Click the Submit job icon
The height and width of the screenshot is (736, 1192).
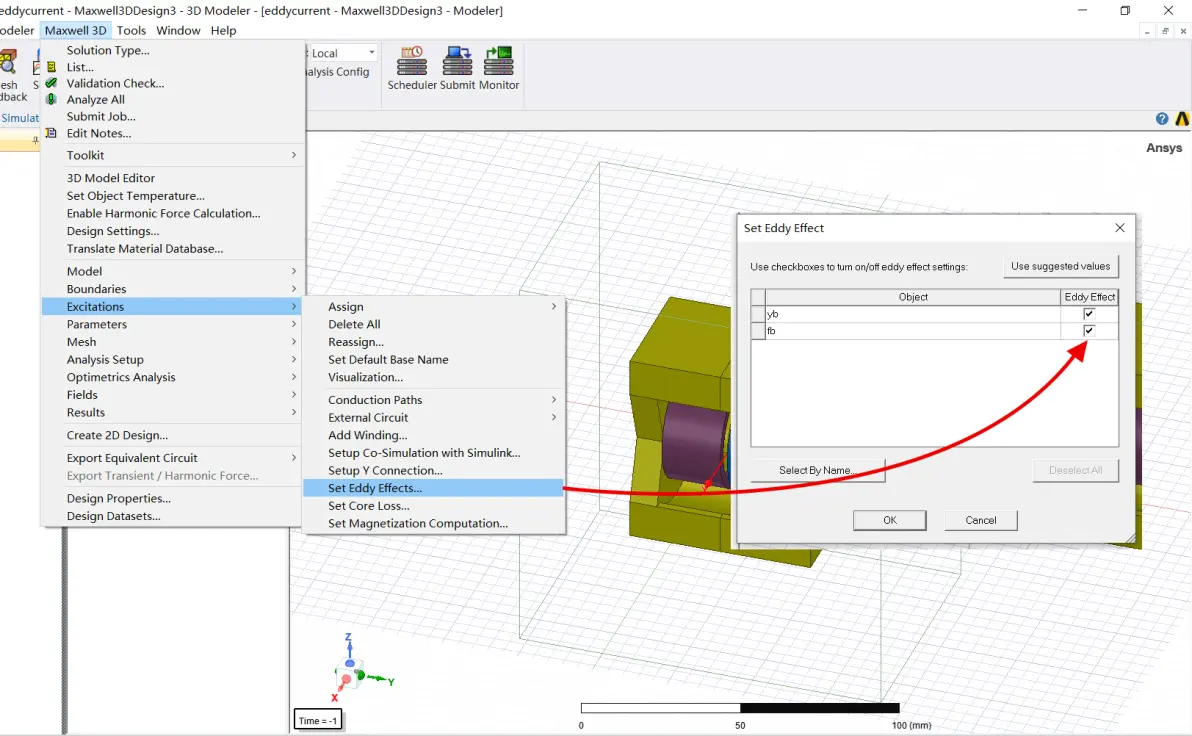click(457, 61)
